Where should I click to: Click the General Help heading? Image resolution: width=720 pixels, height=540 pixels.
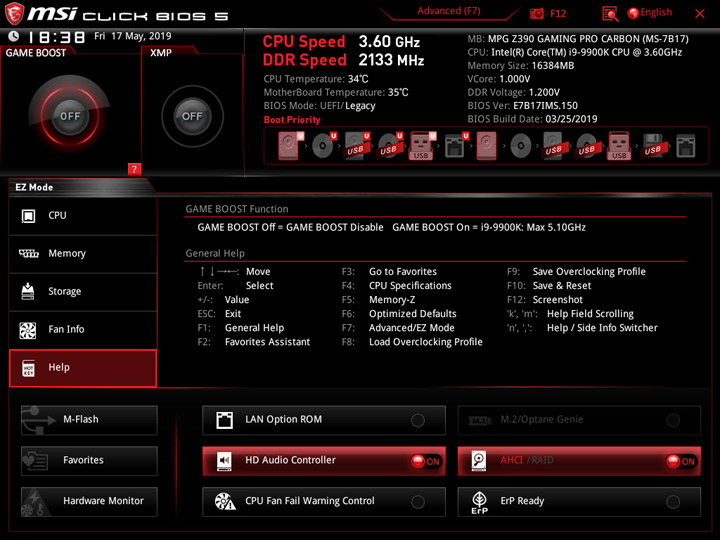tap(215, 253)
